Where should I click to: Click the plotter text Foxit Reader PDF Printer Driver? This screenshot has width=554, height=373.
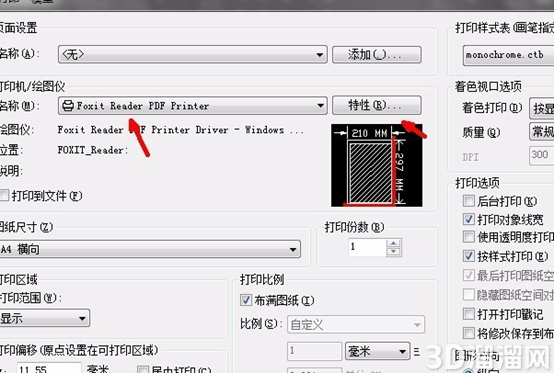click(x=180, y=130)
